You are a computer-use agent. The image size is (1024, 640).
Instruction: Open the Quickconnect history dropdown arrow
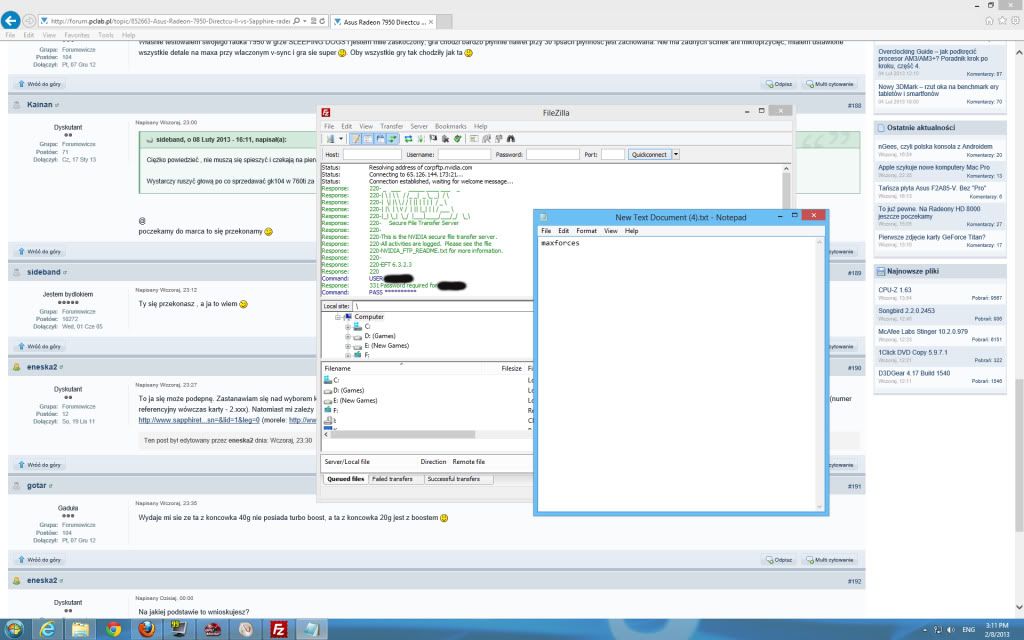tap(676, 155)
